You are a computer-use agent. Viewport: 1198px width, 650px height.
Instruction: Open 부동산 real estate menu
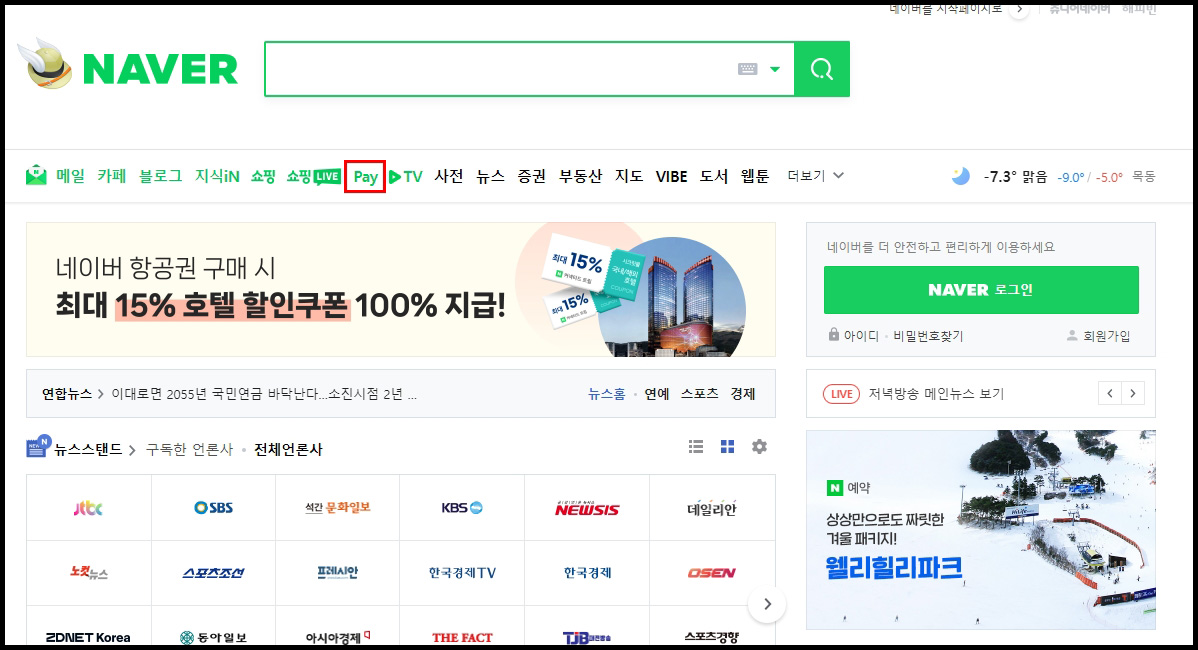pos(581,176)
